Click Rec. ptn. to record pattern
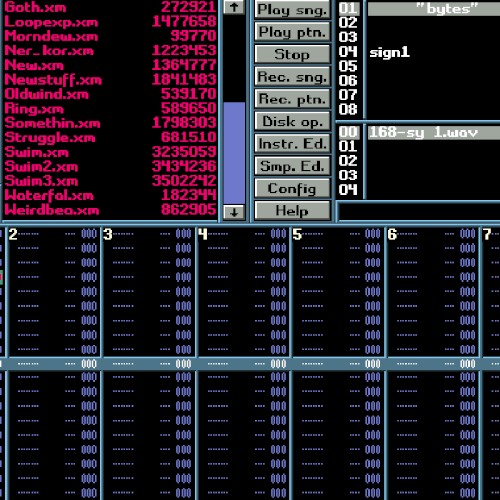This screenshot has height=500, width=500. point(292,99)
